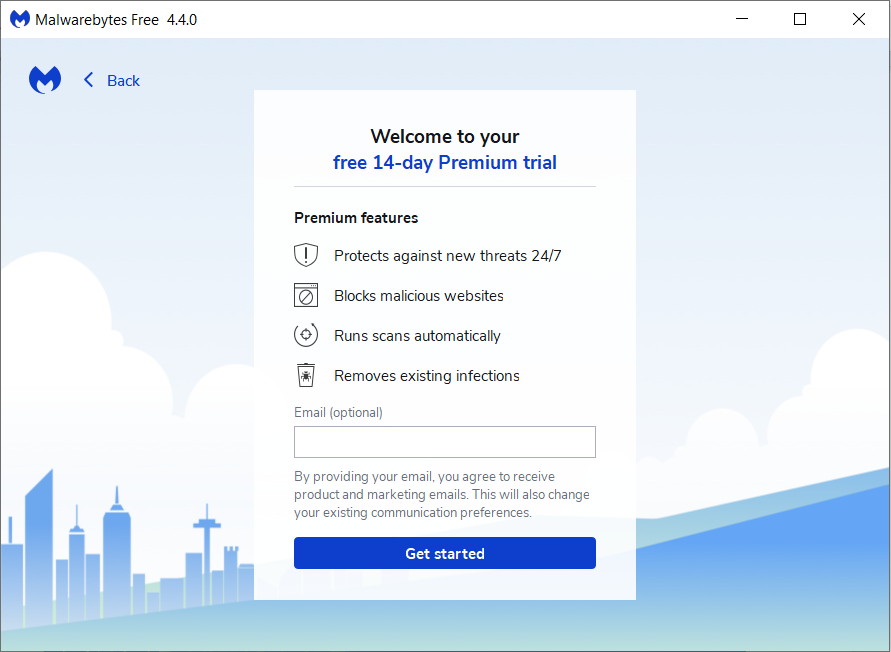
Task: Click the 'Premium features' heading
Action: [x=356, y=218]
